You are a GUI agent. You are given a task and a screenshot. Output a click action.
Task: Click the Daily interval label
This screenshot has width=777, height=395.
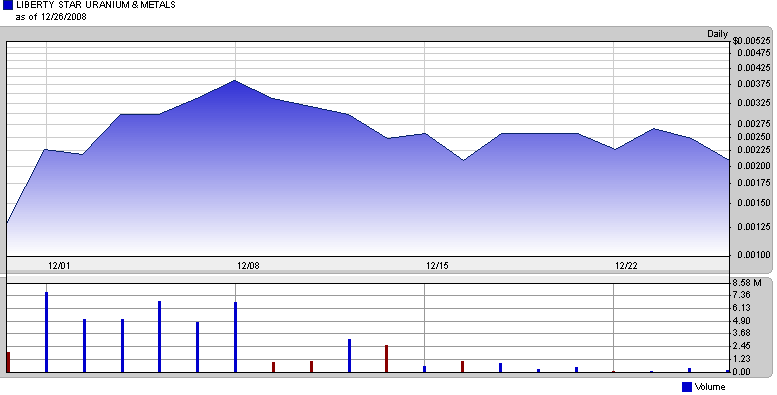point(717,34)
